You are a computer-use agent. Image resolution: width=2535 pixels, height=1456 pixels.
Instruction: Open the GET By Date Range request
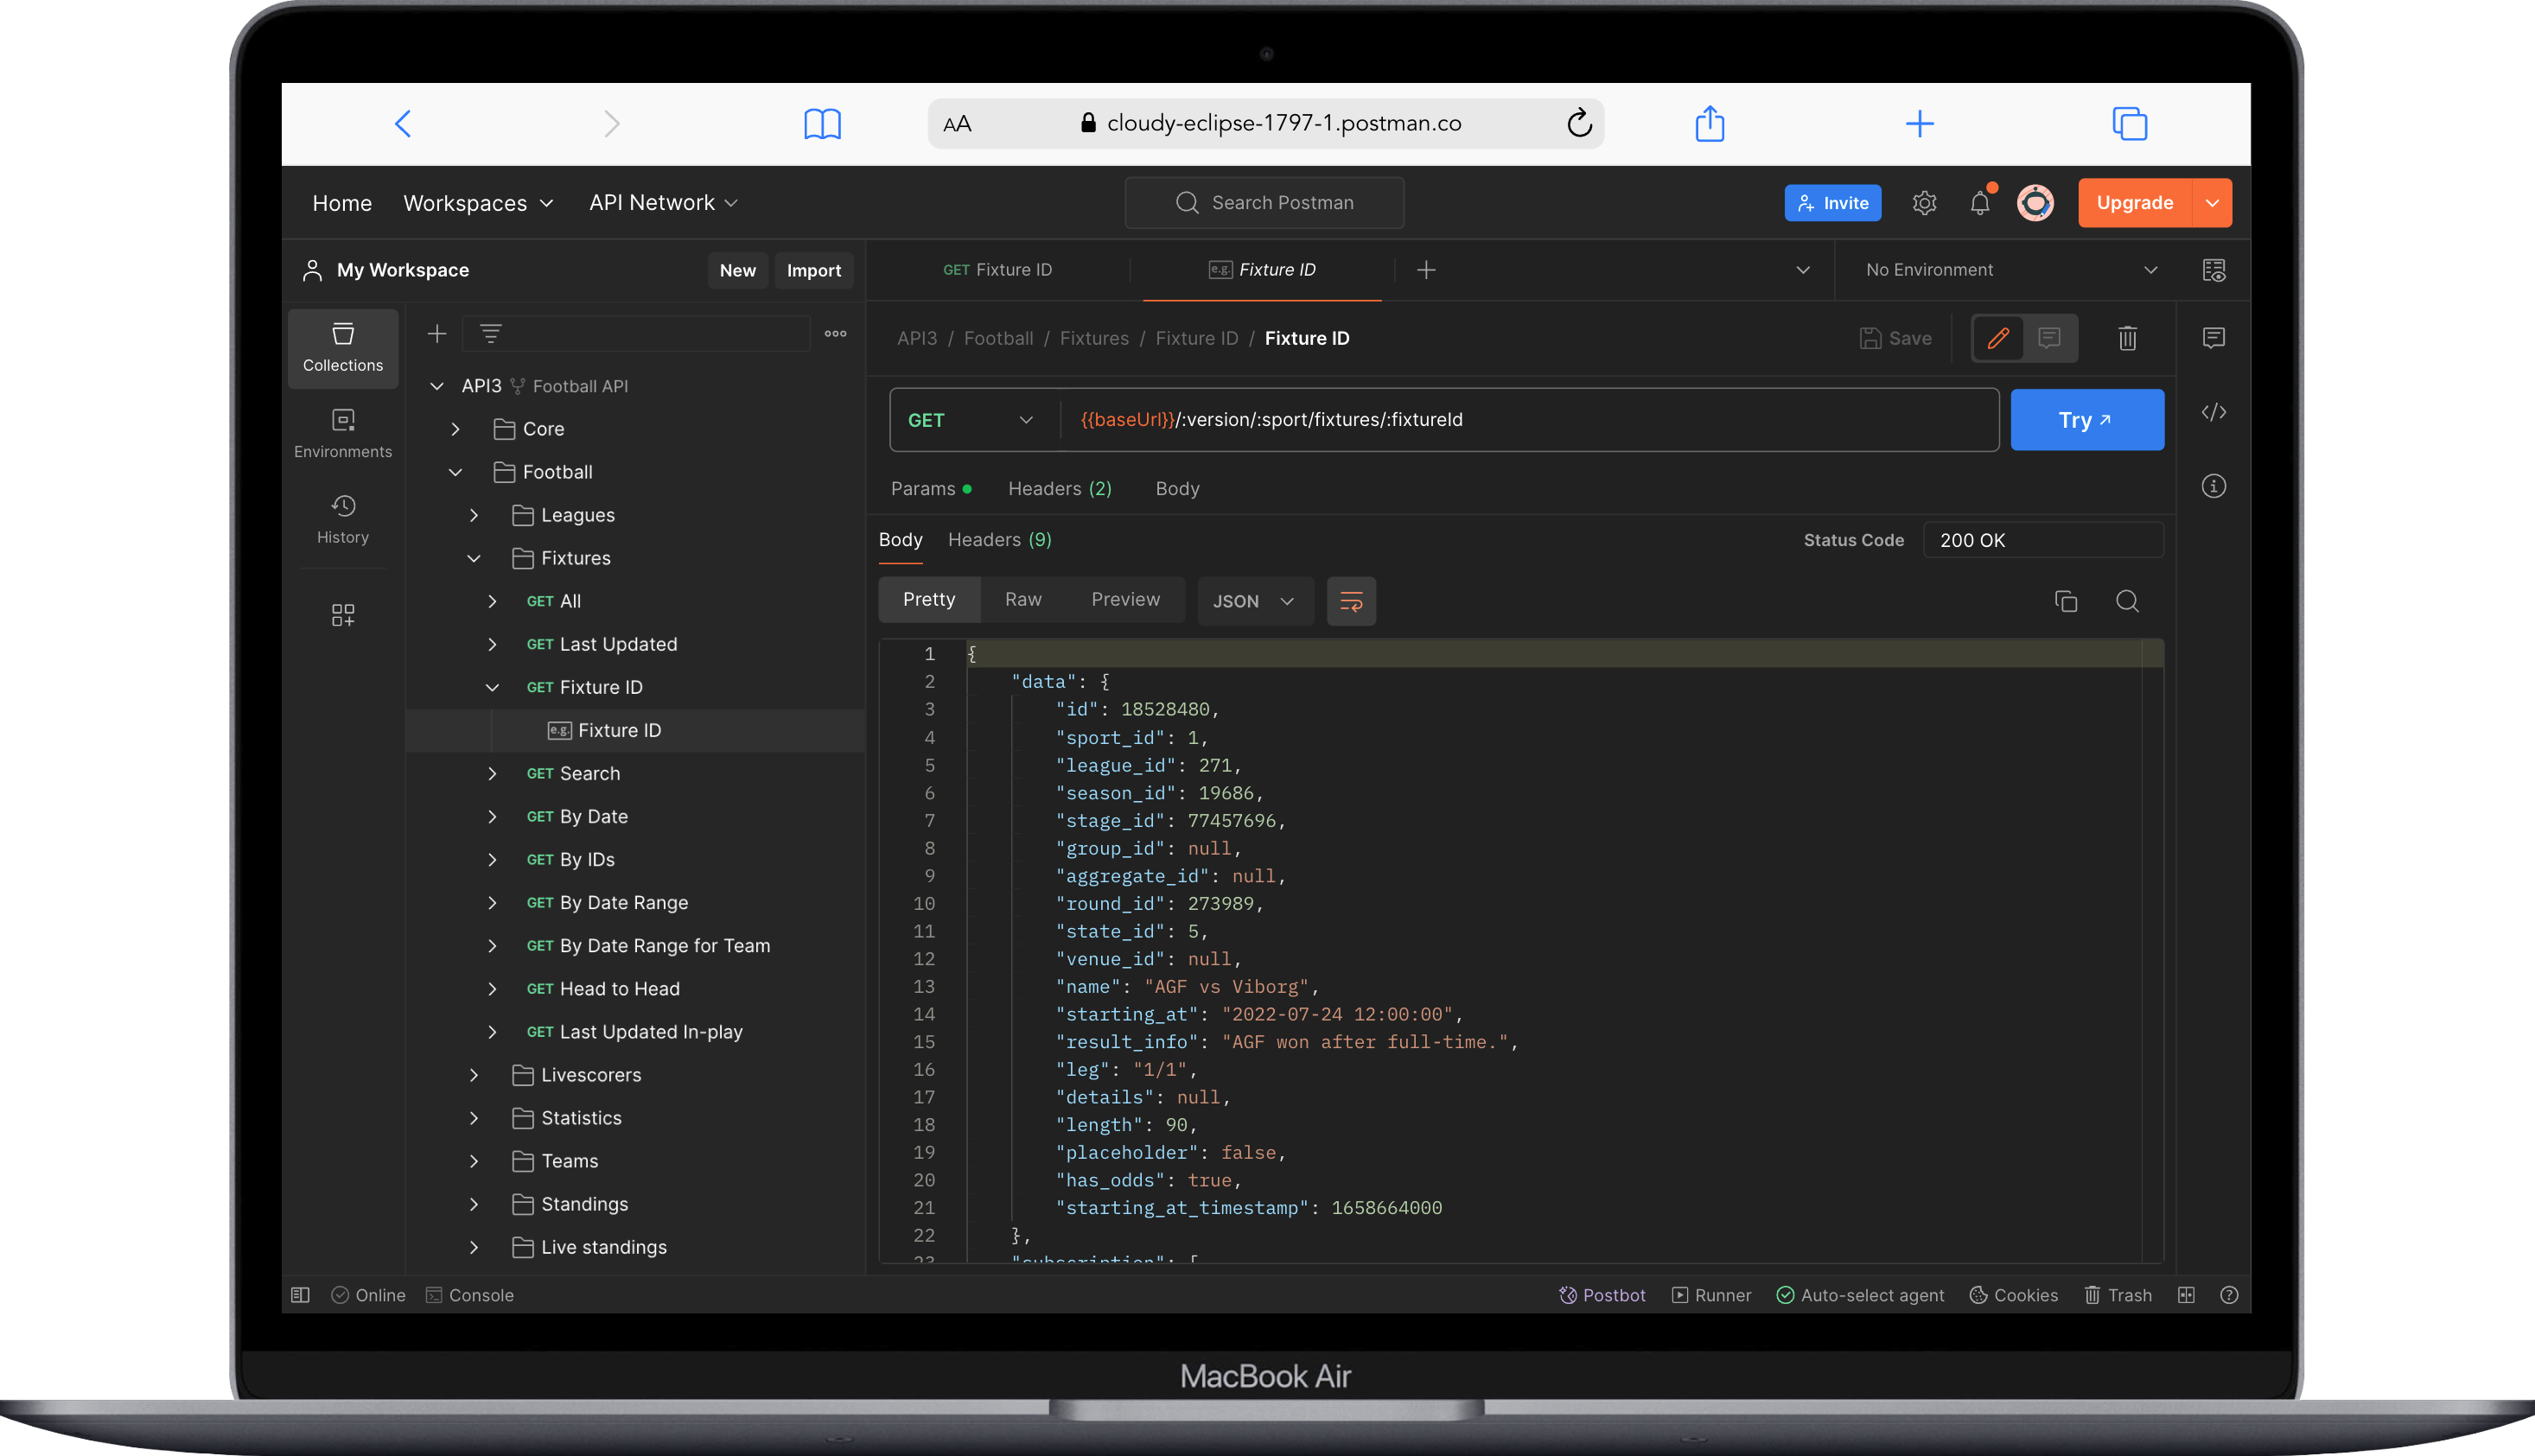[x=607, y=902]
